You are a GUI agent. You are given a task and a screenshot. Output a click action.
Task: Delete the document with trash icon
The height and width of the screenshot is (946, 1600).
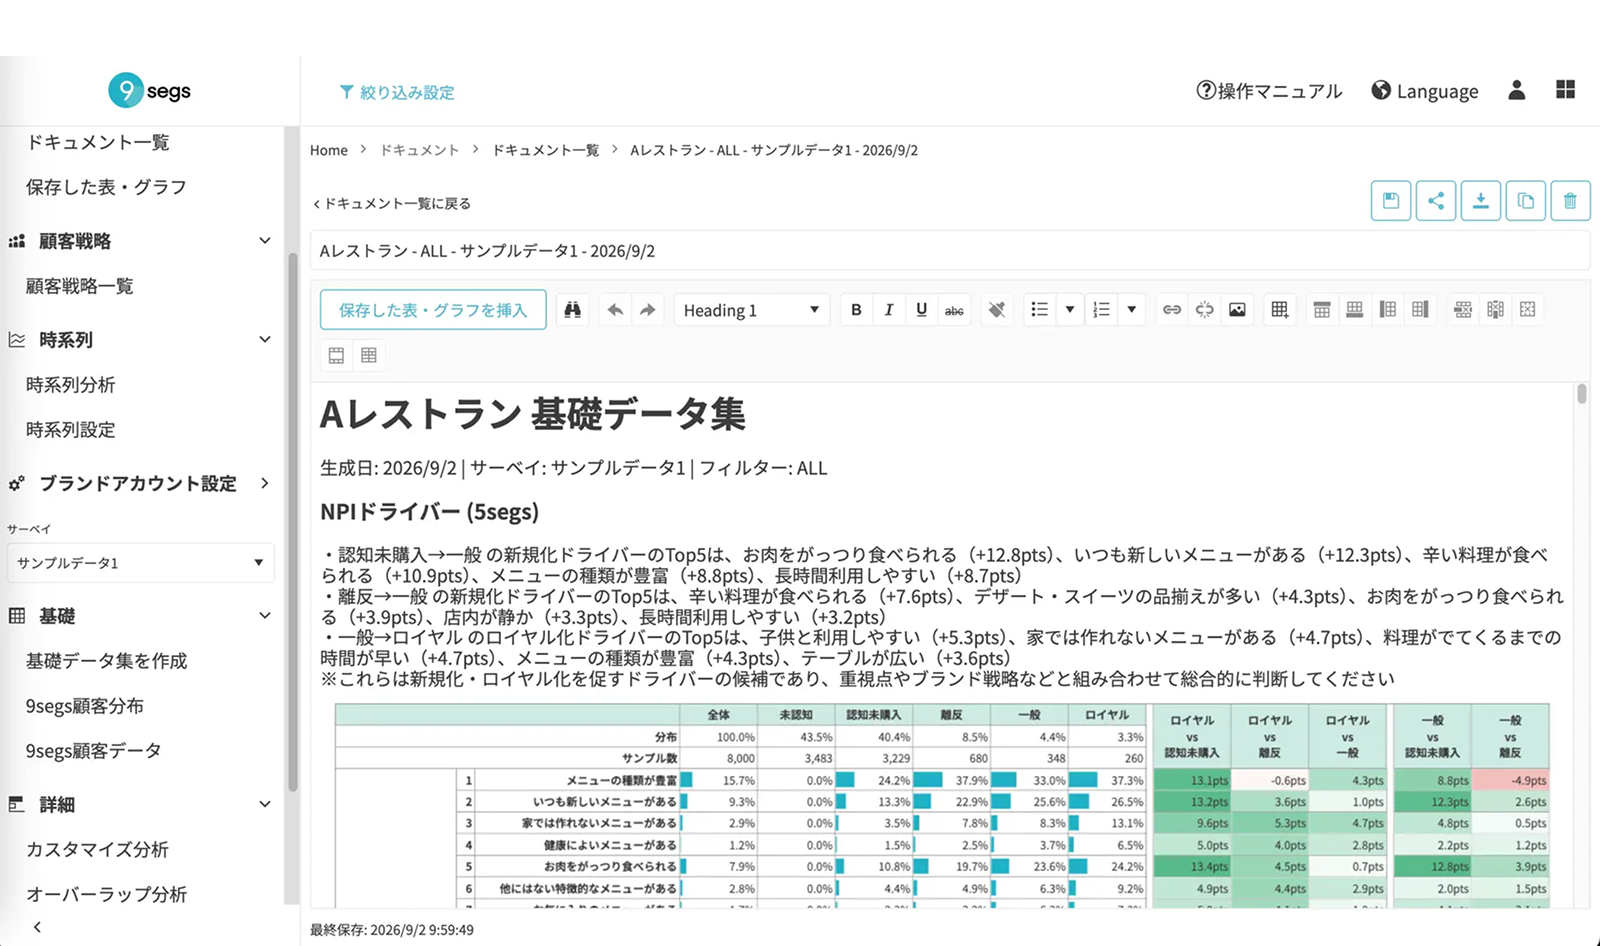click(x=1570, y=201)
